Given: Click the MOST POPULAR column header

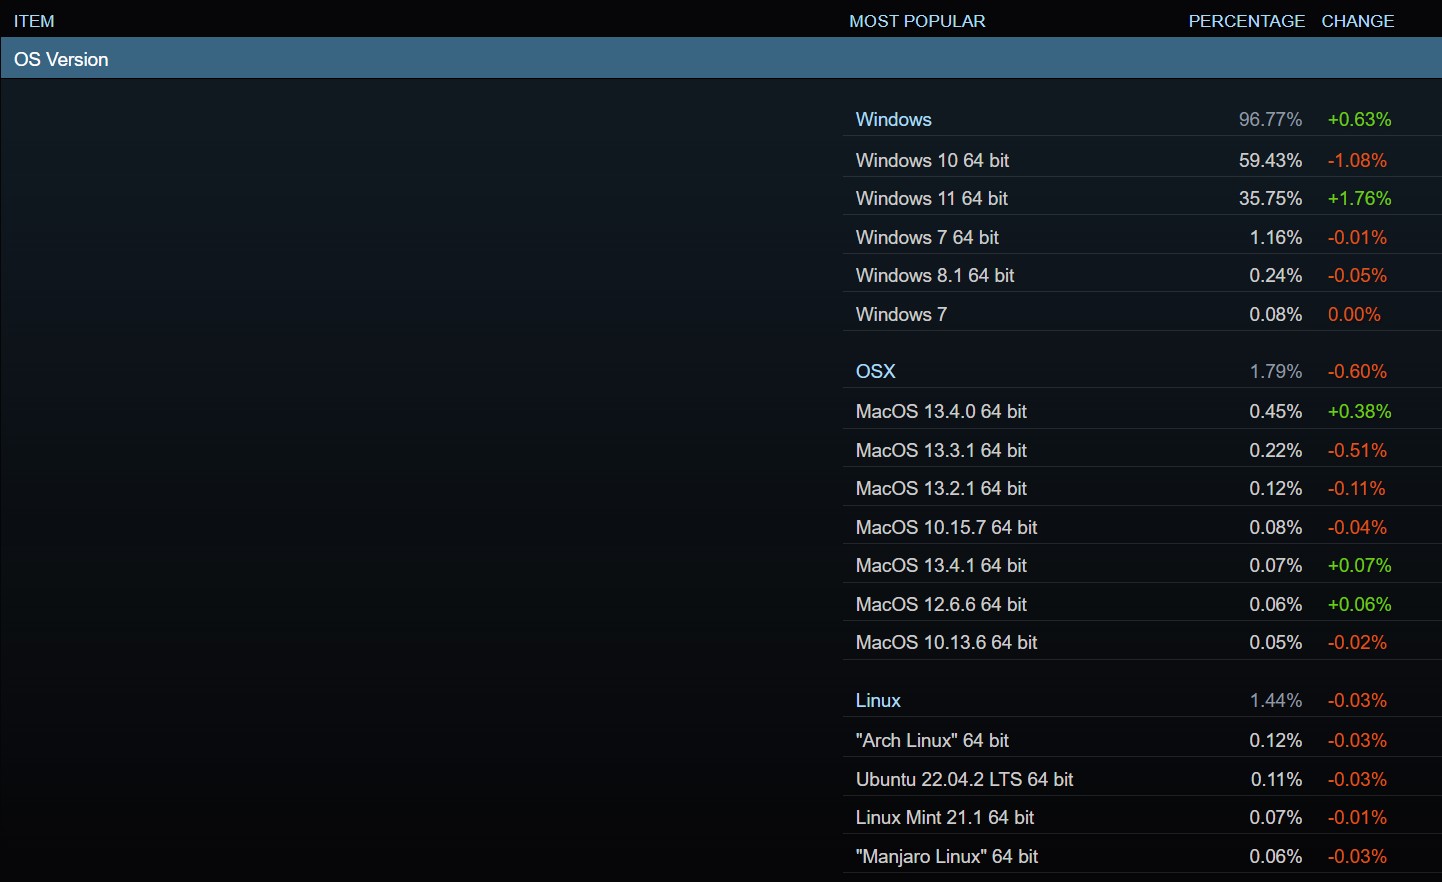Looking at the screenshot, I should [x=917, y=21].
